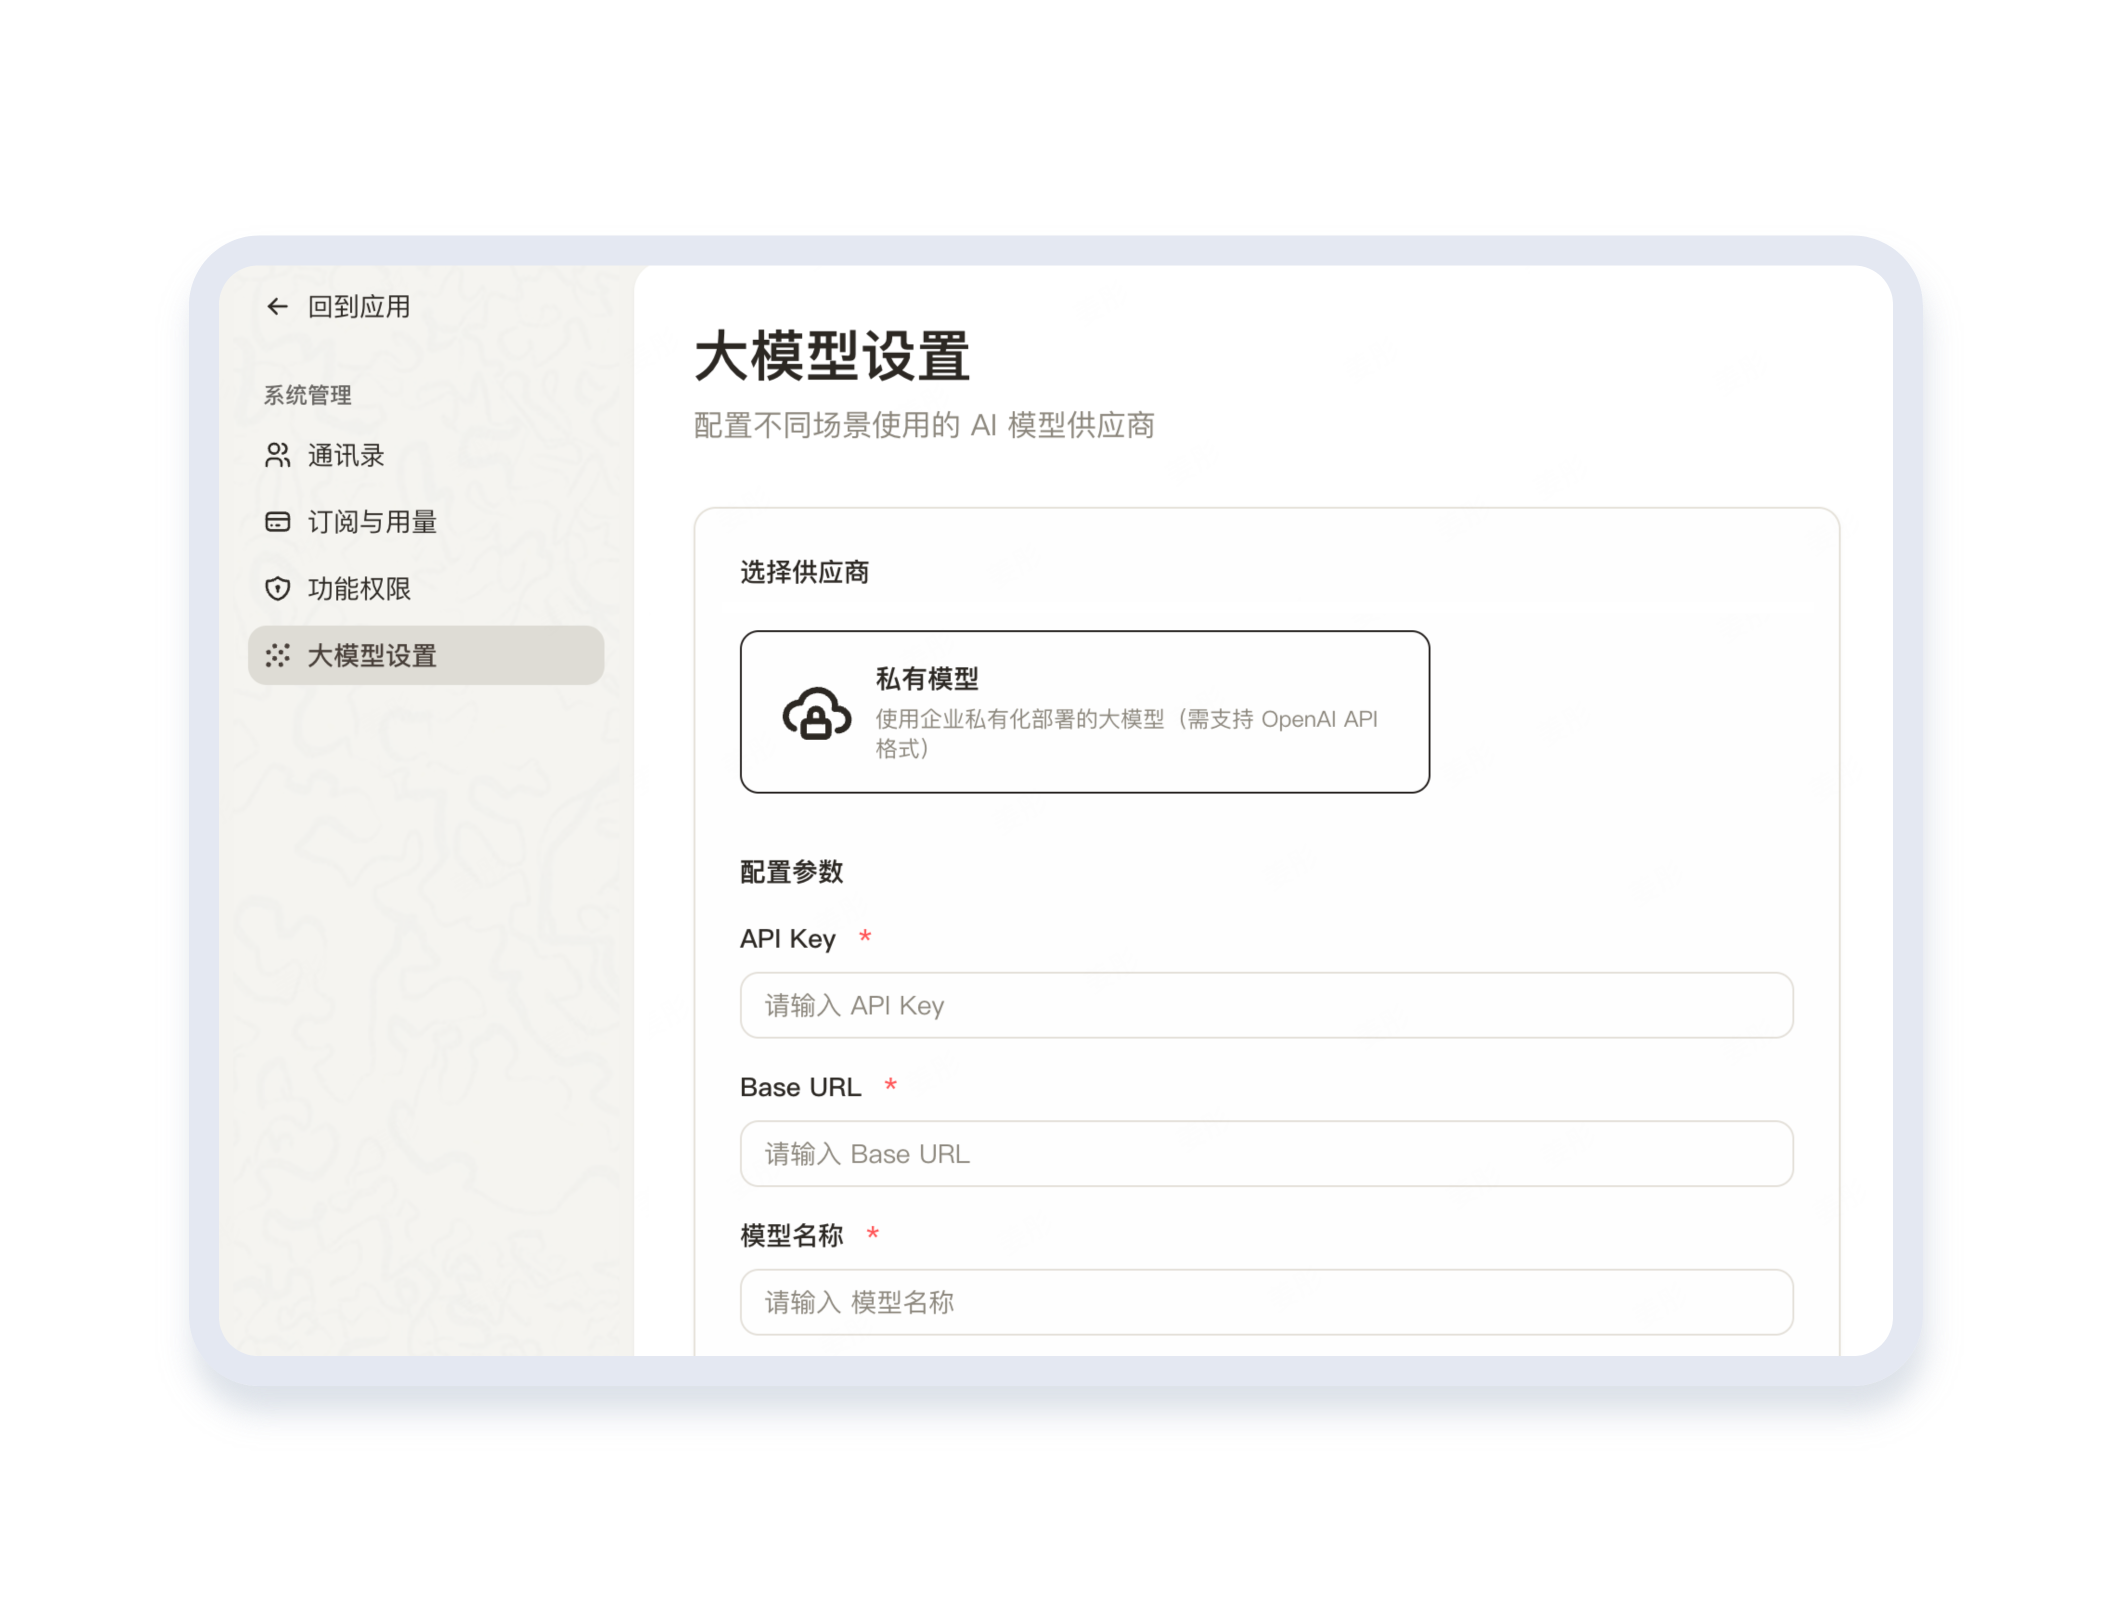Select the 私有模型 provider card title
2112x1620 pixels.
tap(927, 679)
